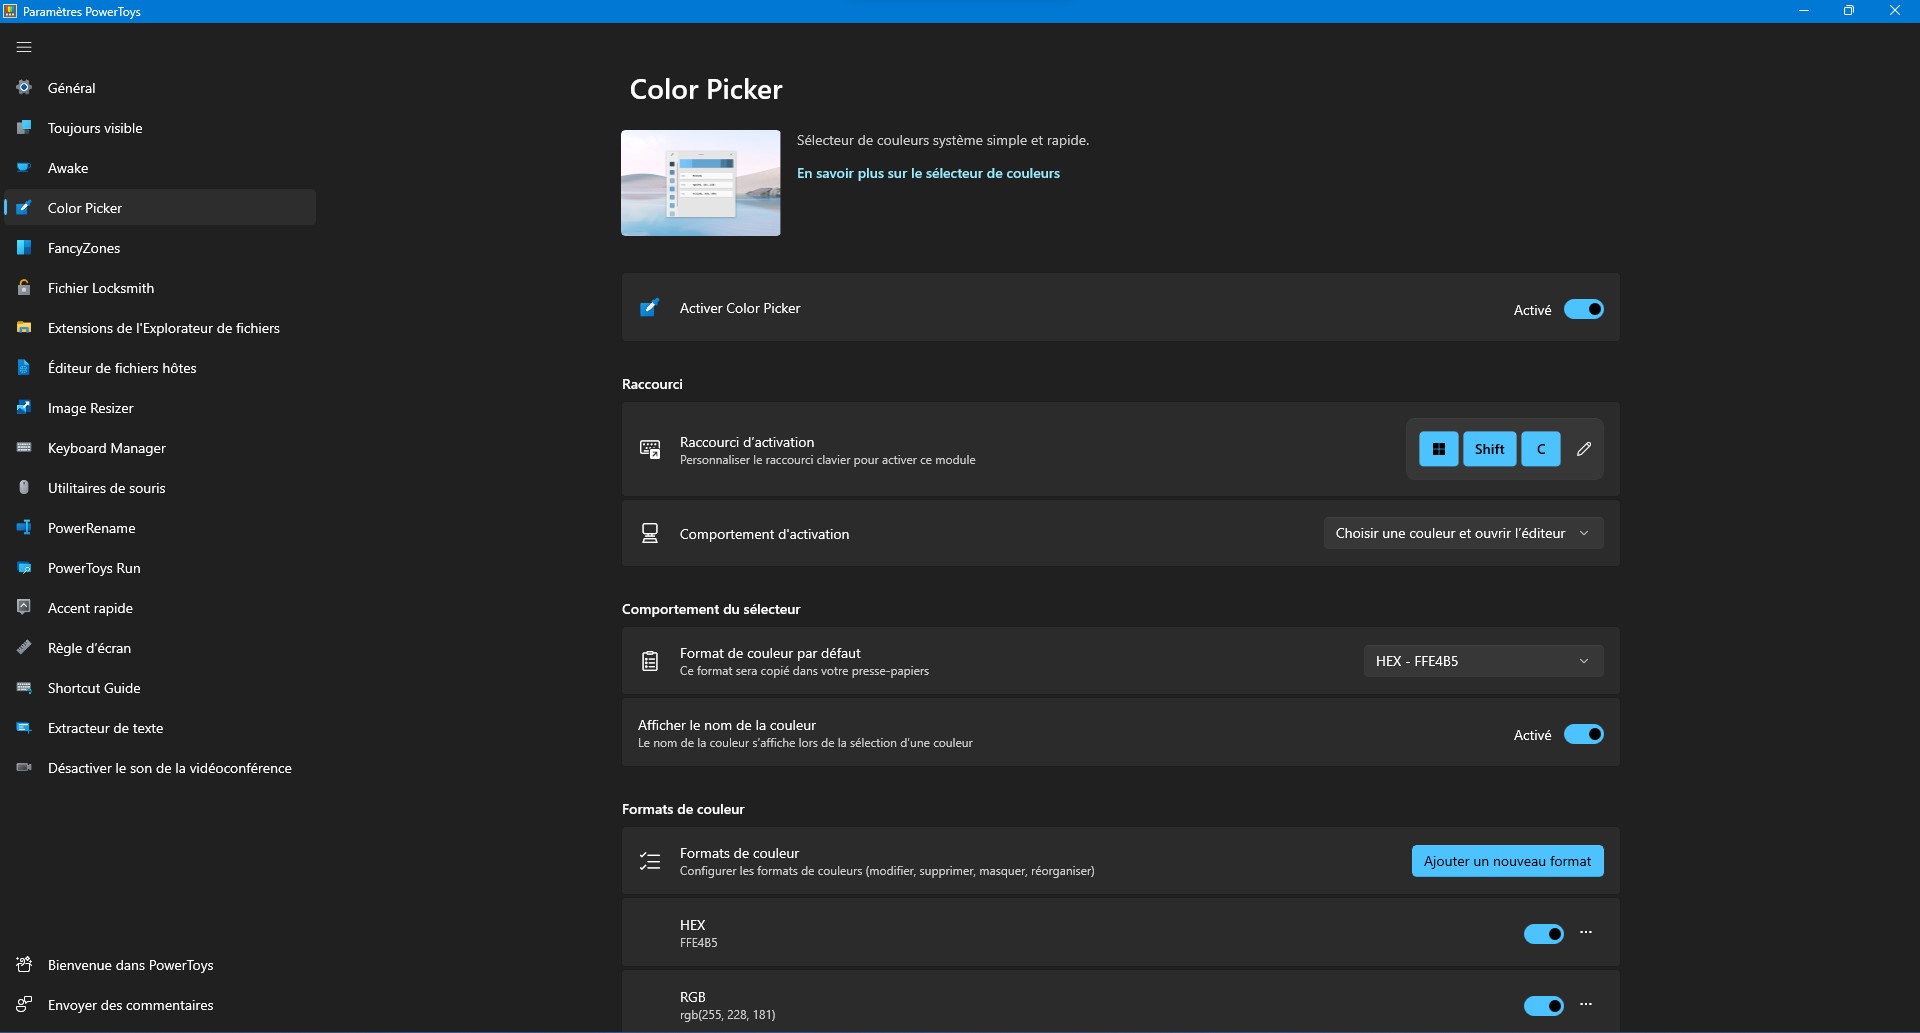
Task: Click the Awake cup icon
Action: point(24,168)
